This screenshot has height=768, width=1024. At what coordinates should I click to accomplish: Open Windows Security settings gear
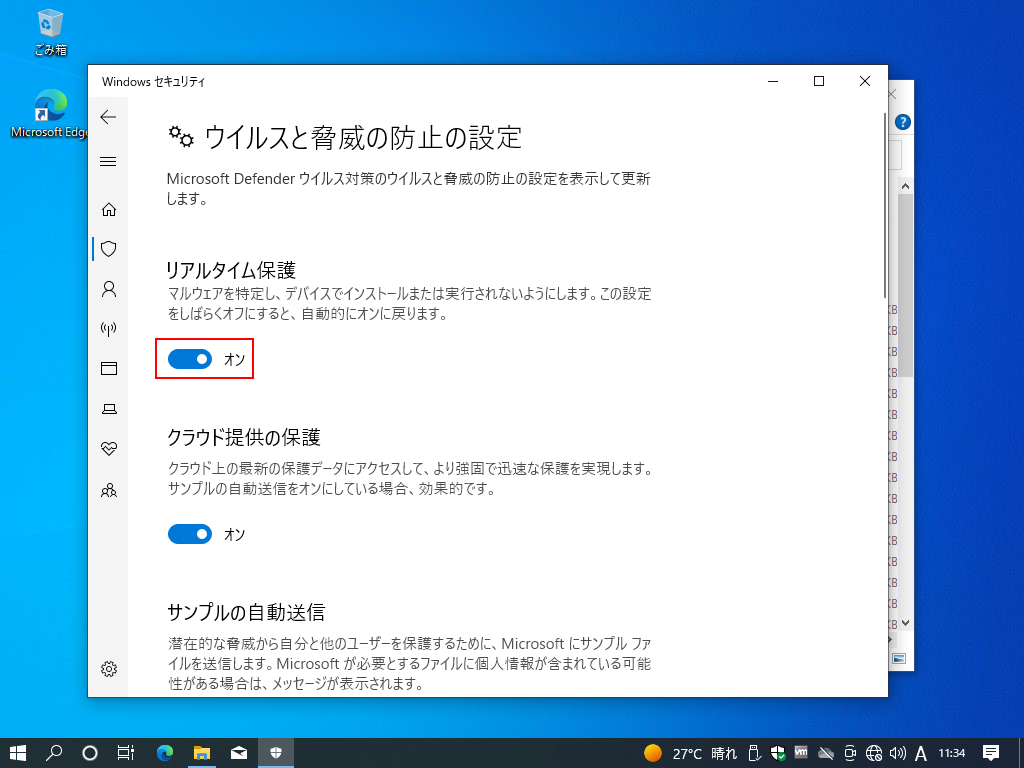coord(109,669)
